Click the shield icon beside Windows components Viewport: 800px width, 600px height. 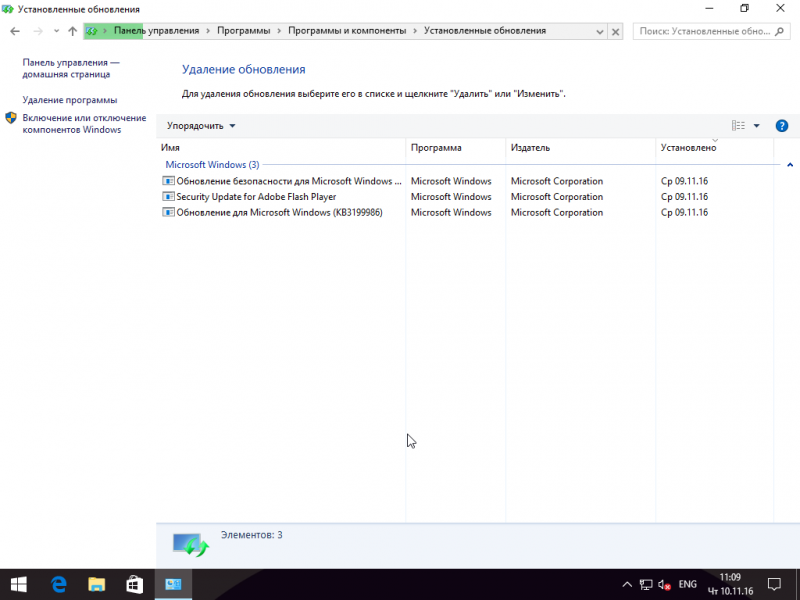click(x=11, y=118)
